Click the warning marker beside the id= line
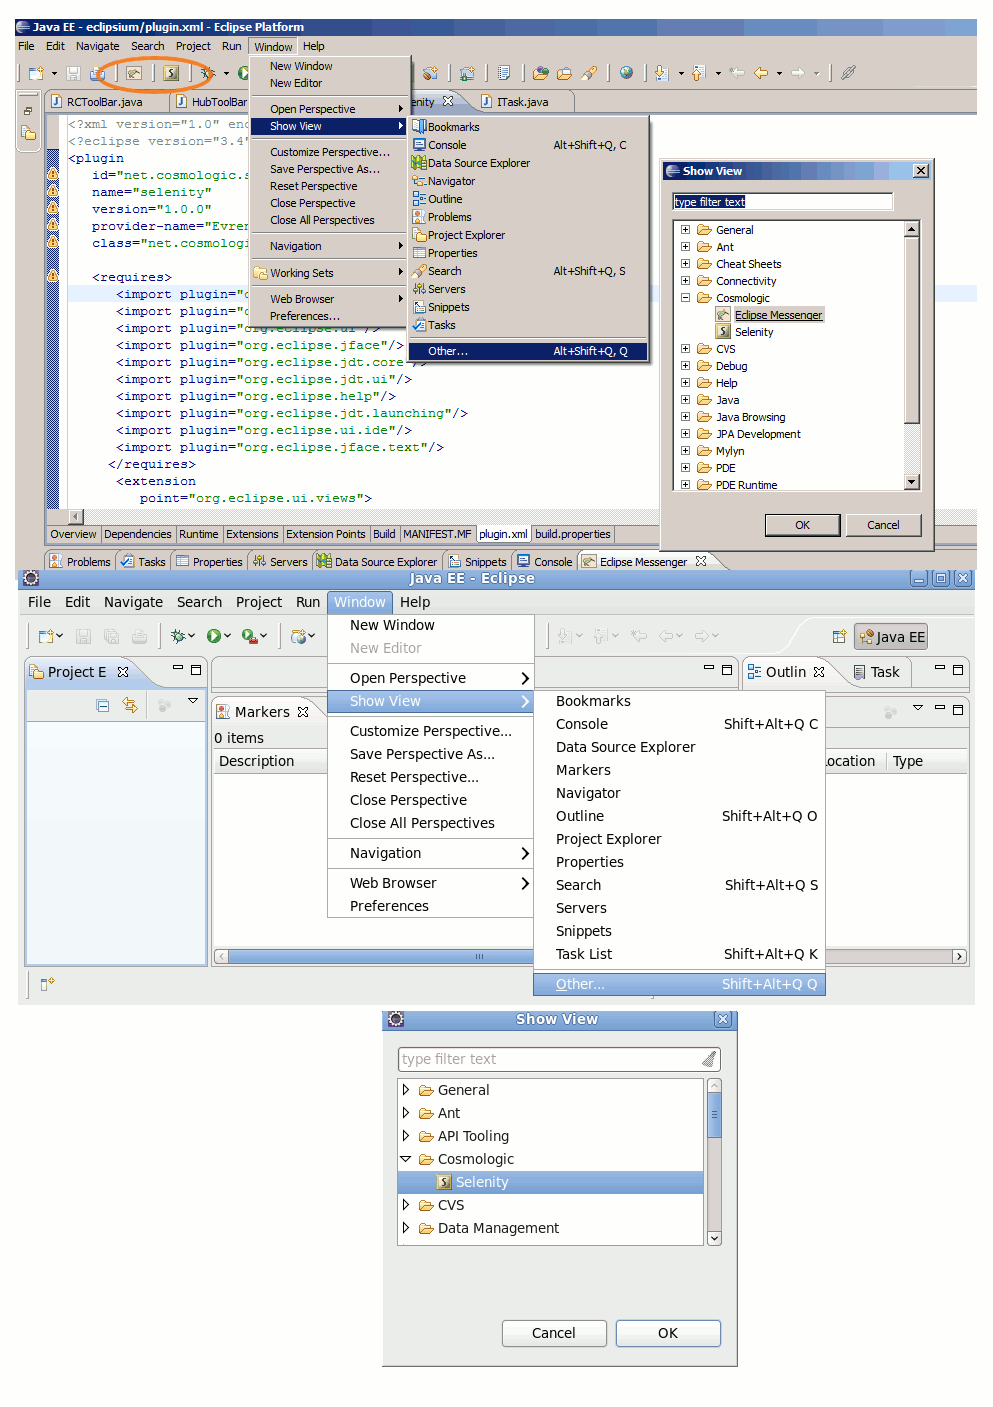Screen dimensions: 993x1407 point(53,174)
